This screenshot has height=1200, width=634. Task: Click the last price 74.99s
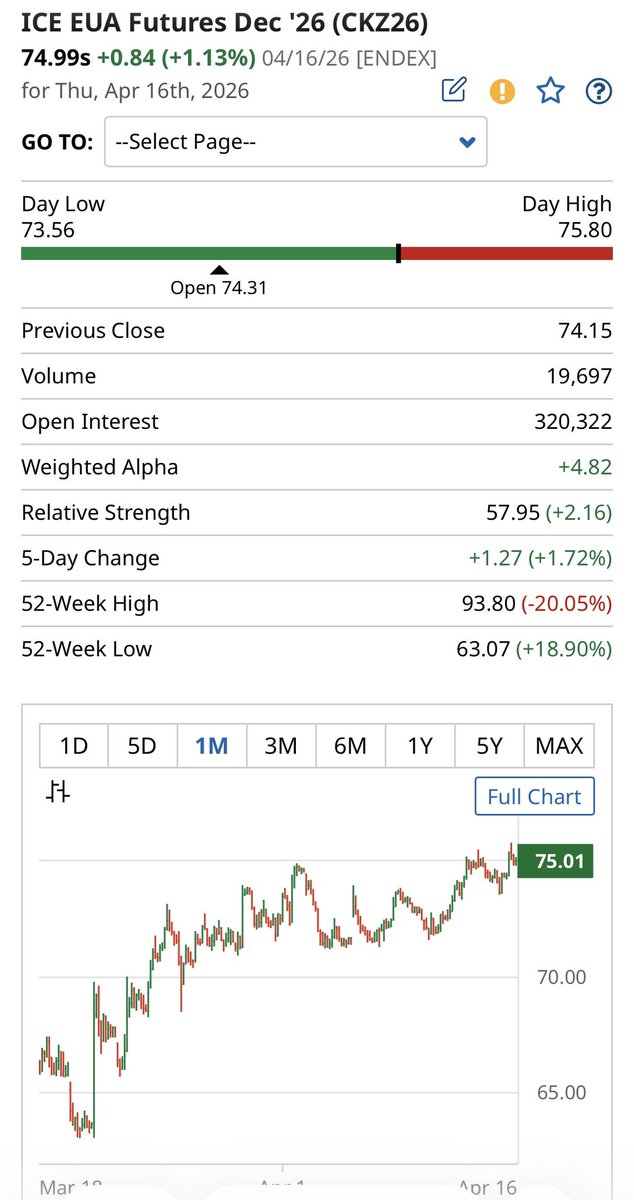coord(56,58)
